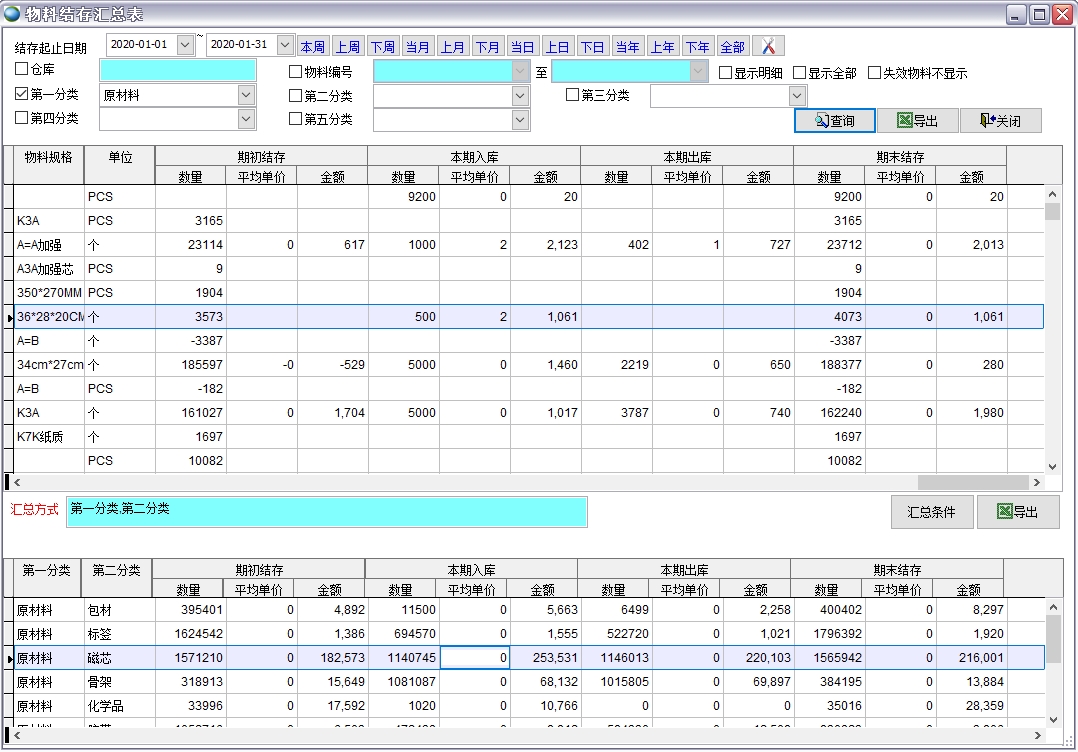Open the 第三分类 dropdown list
Viewport: 1078px width, 752px height.
pyautogui.click(x=797, y=96)
